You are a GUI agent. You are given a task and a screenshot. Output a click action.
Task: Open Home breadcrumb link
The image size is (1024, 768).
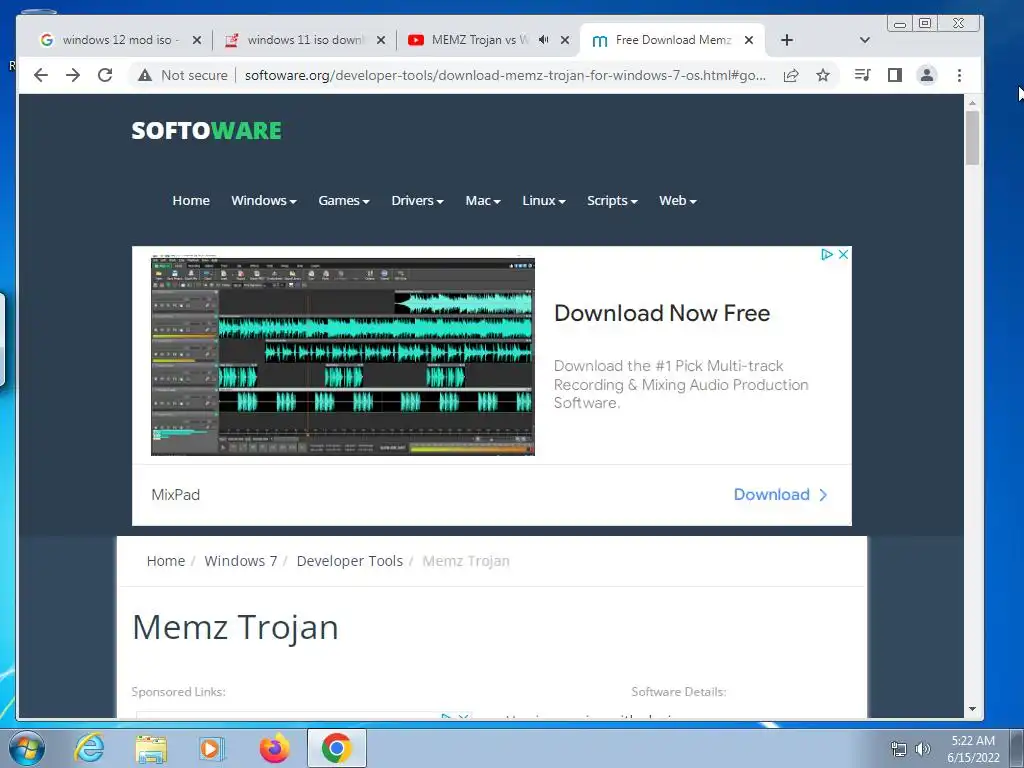tap(166, 561)
